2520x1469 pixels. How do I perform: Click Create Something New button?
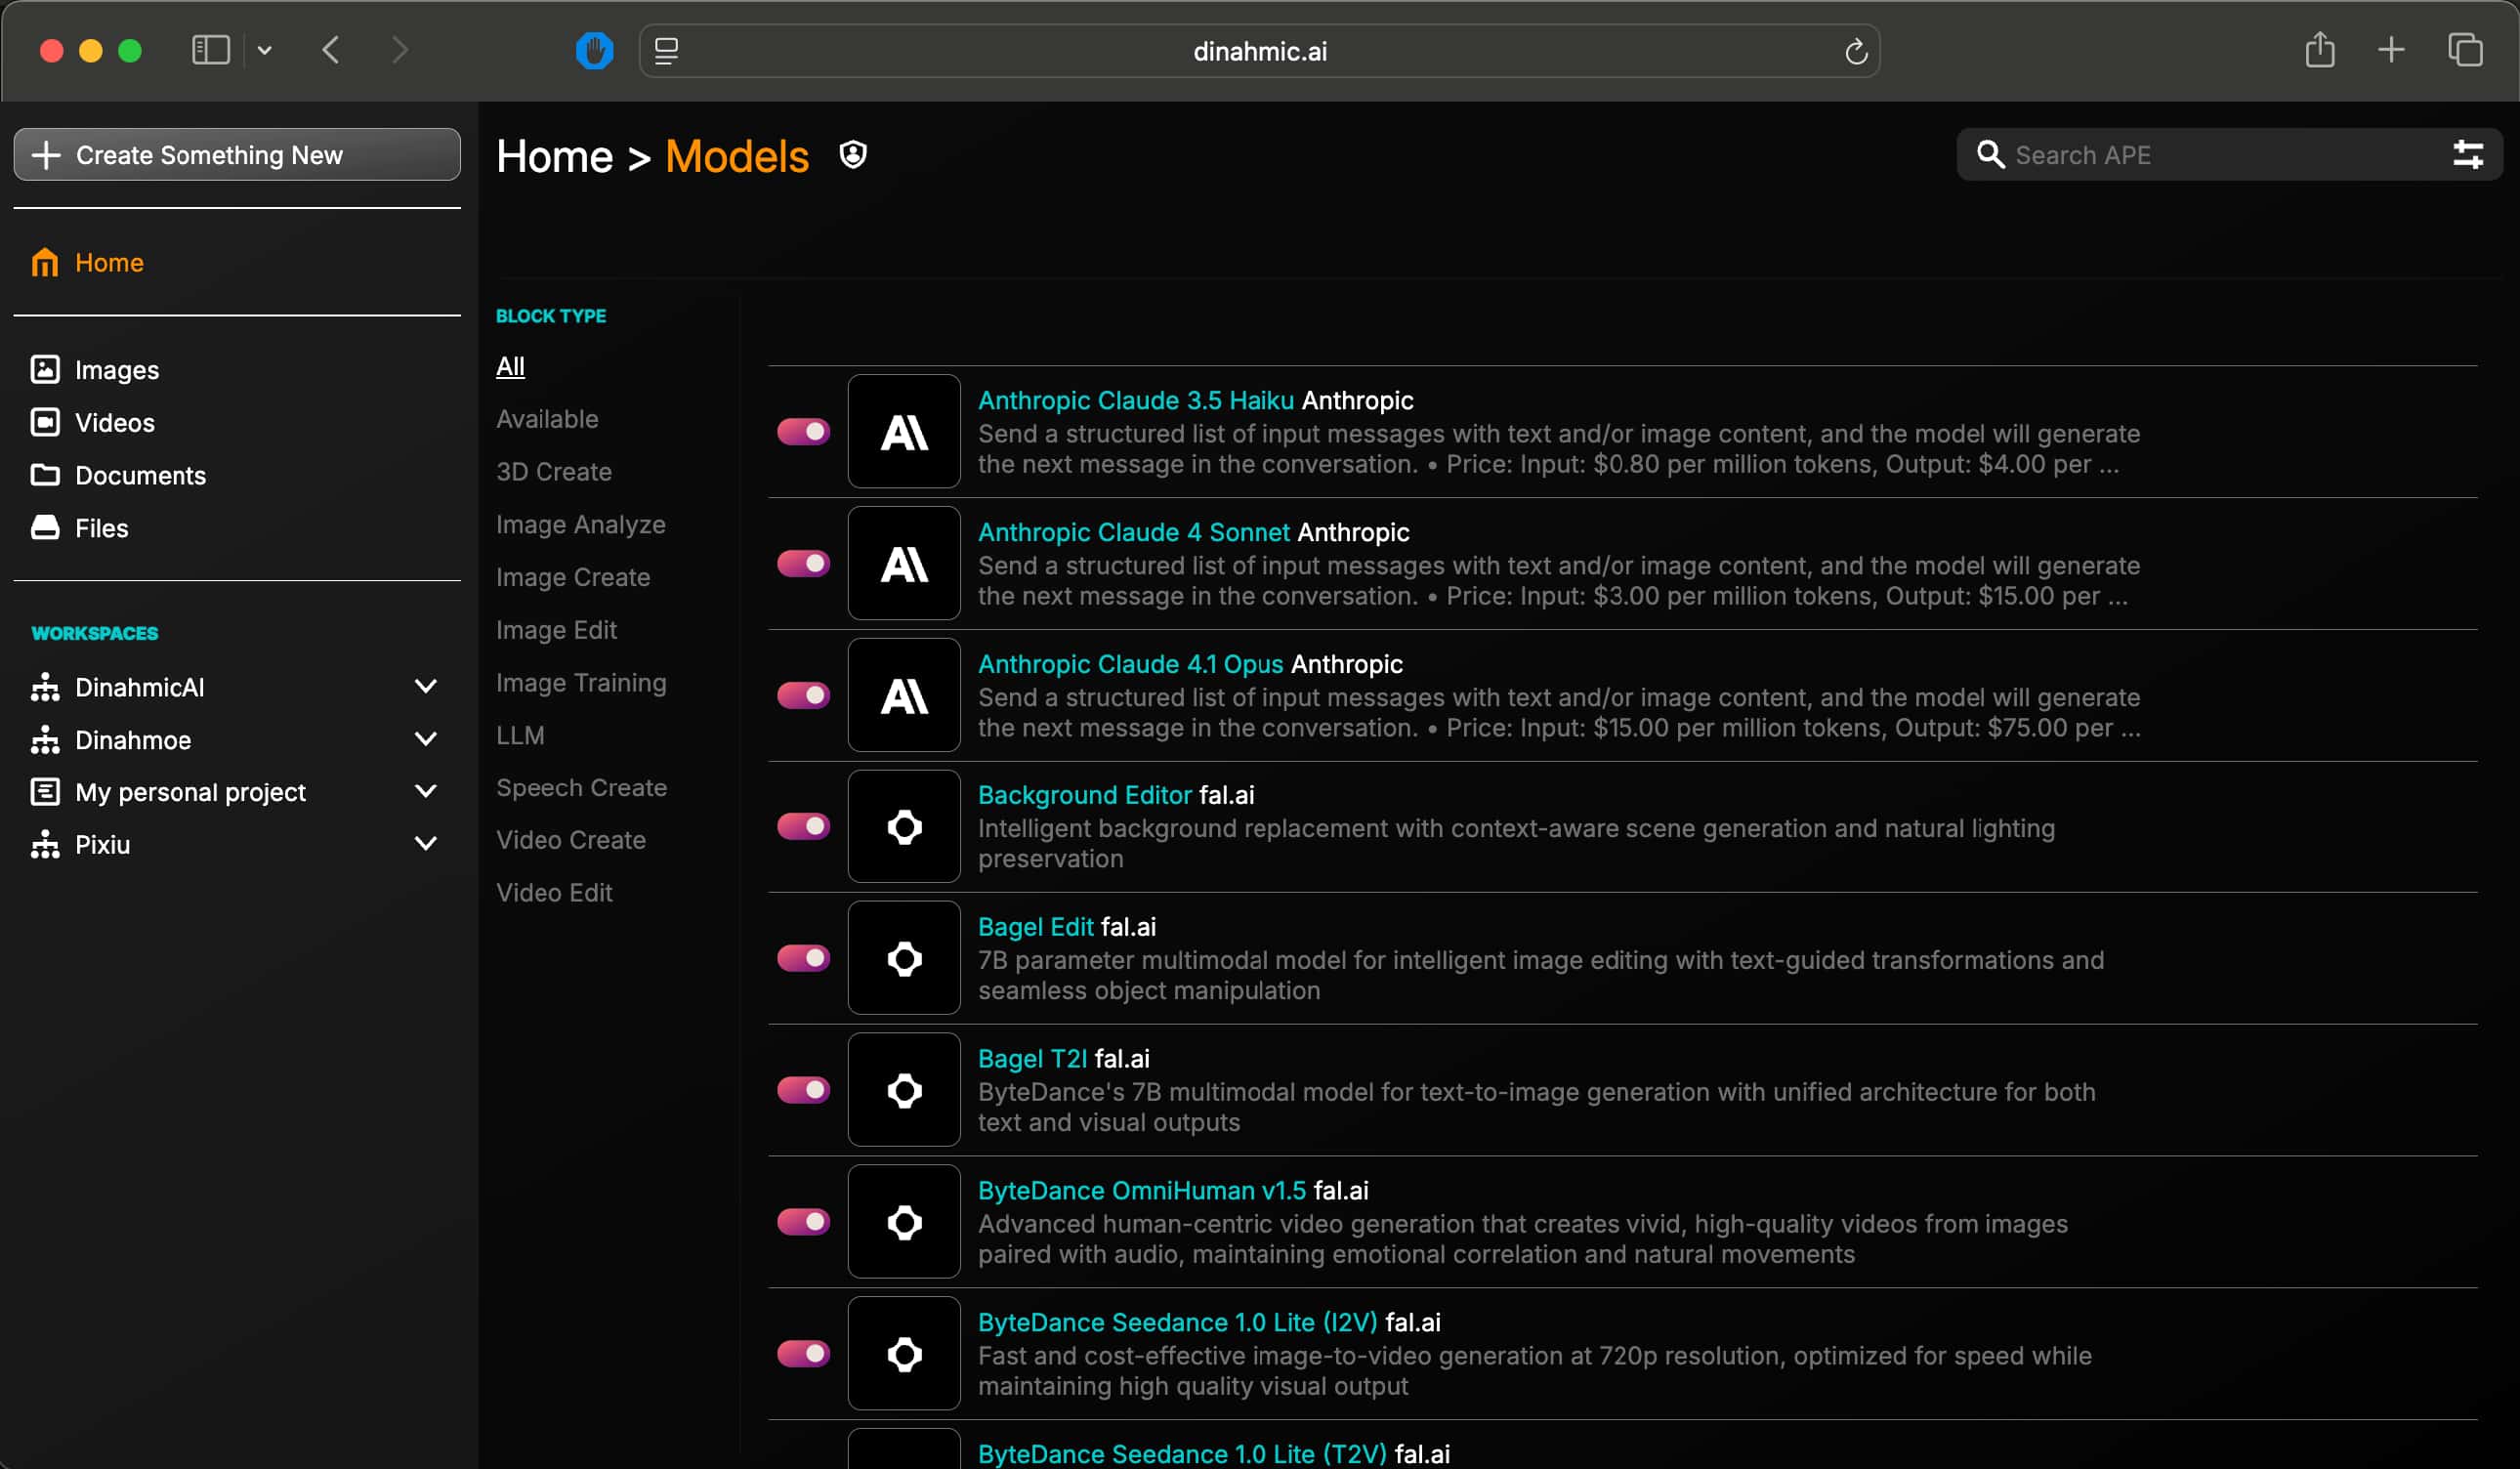(x=237, y=155)
